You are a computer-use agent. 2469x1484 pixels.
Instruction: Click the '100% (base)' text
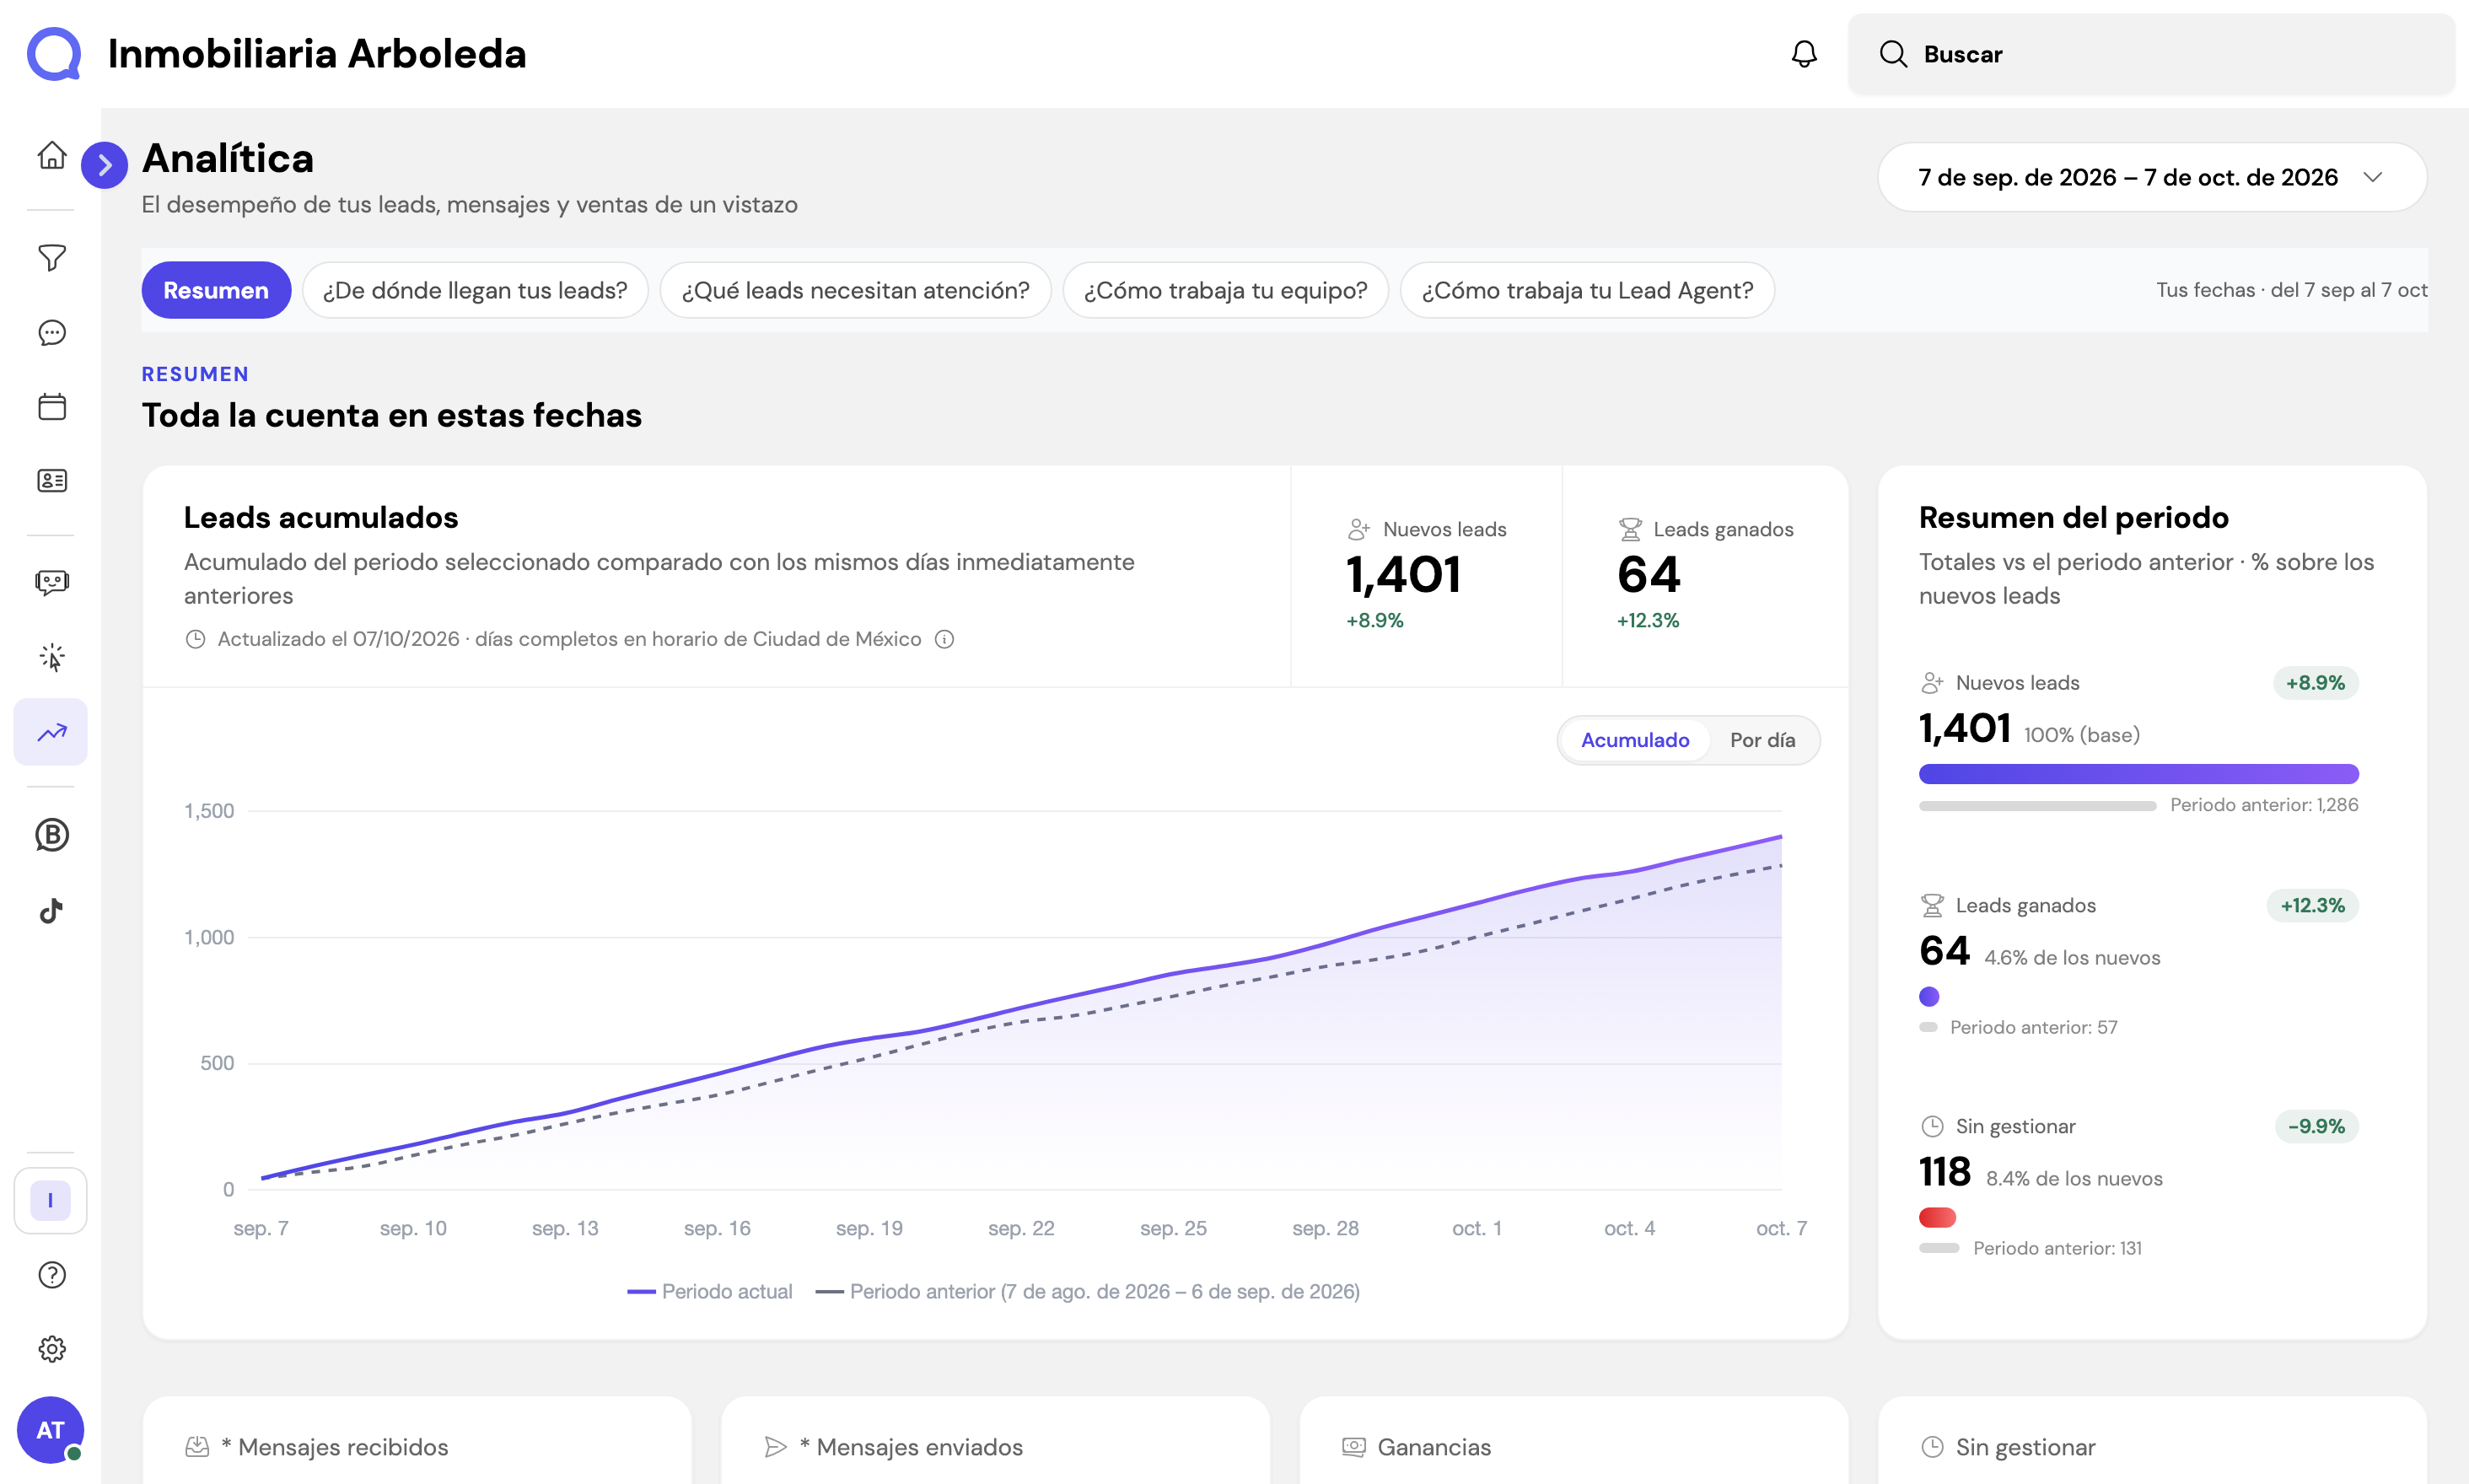[2082, 736]
